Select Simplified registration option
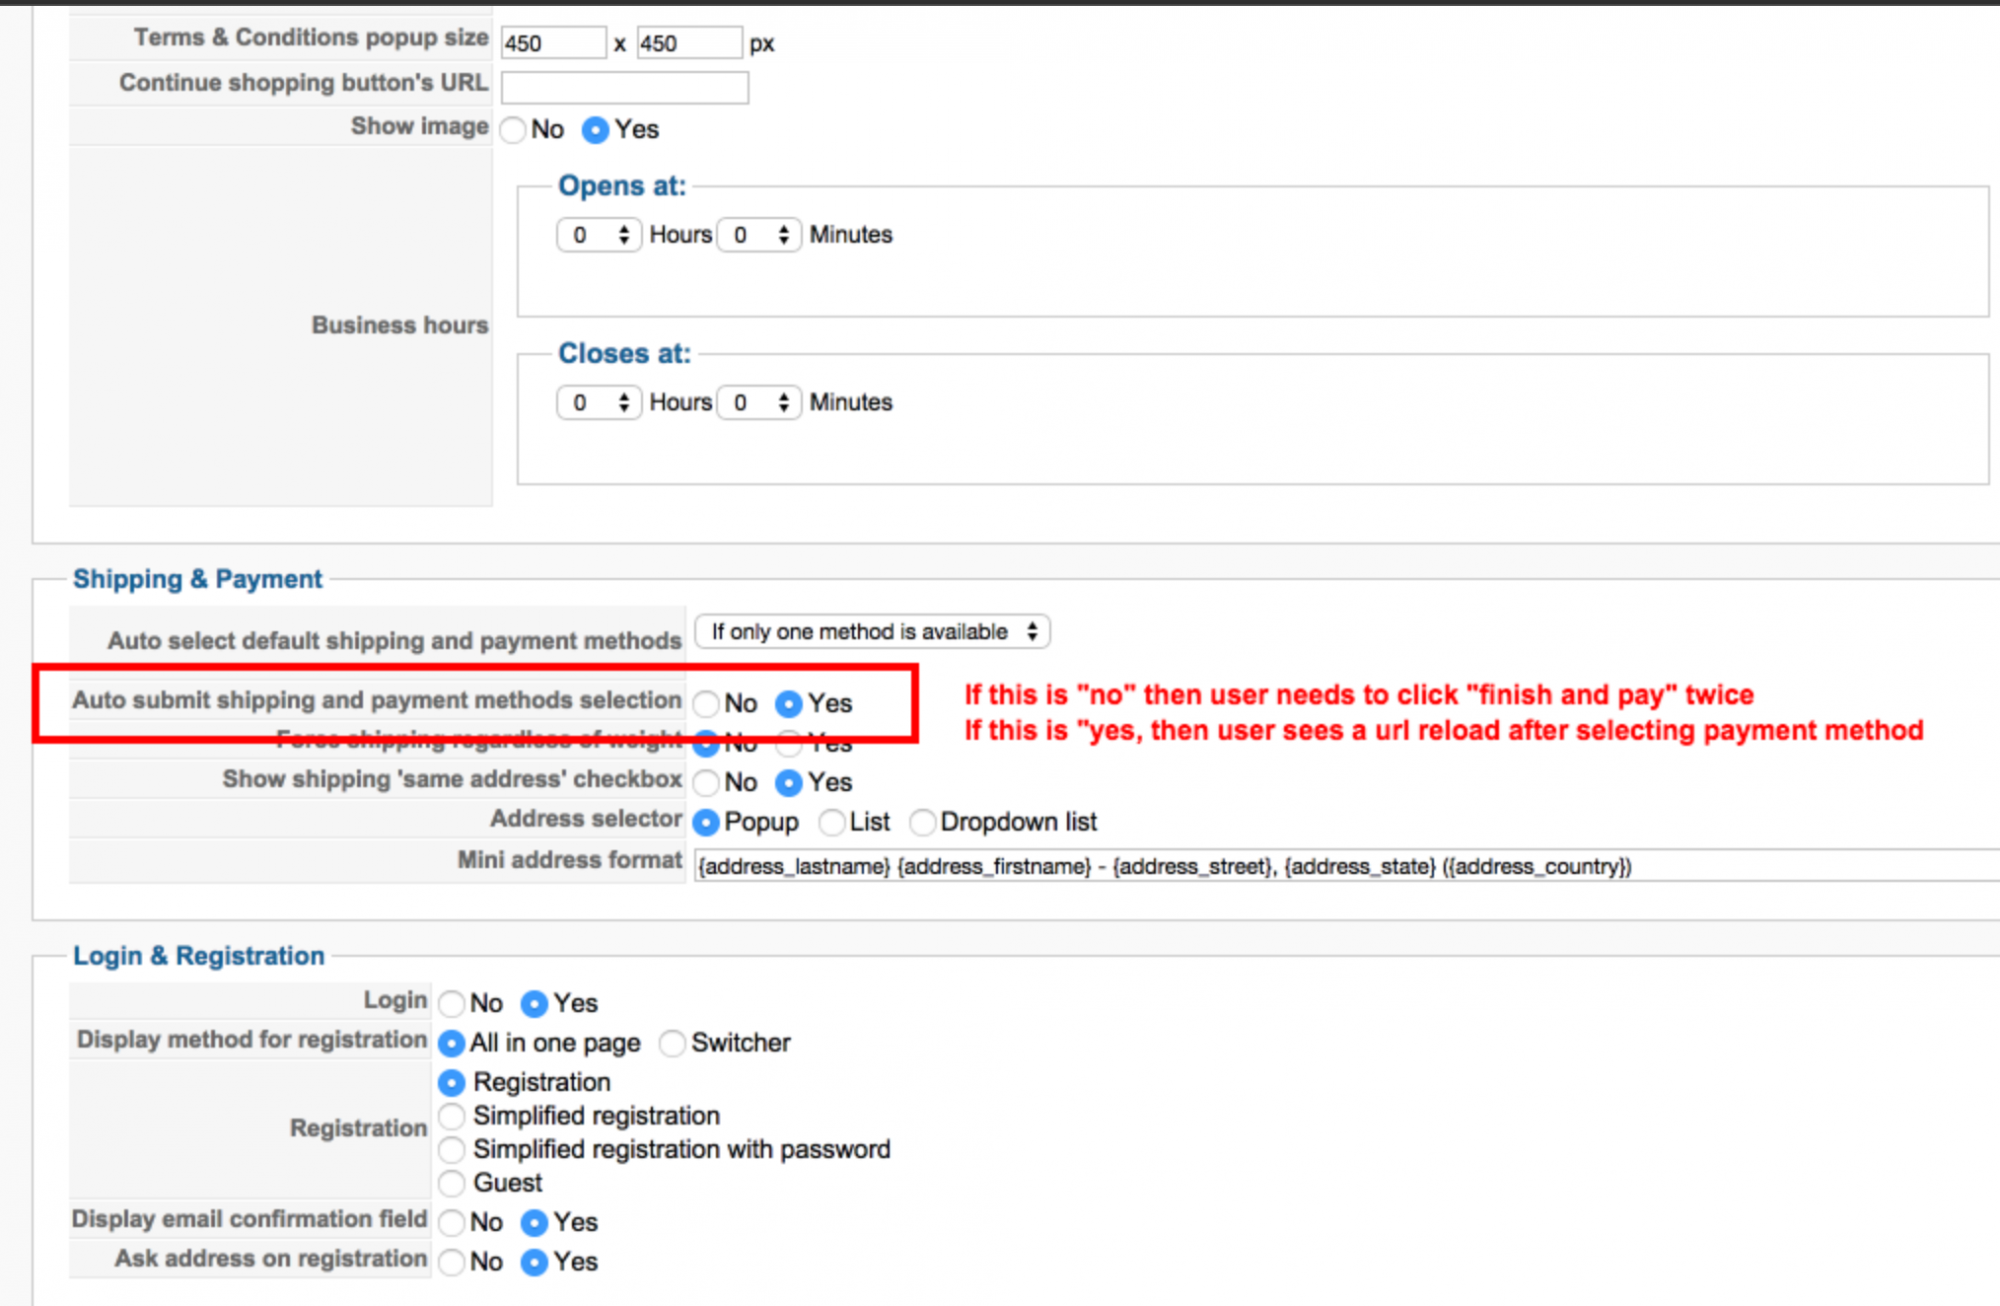2000x1306 pixels. (x=452, y=1116)
